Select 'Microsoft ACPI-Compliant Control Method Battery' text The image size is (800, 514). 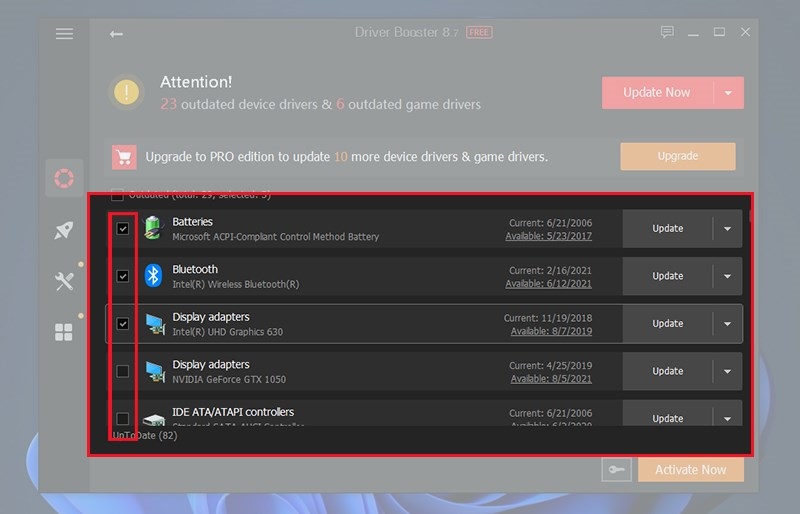click(x=276, y=237)
